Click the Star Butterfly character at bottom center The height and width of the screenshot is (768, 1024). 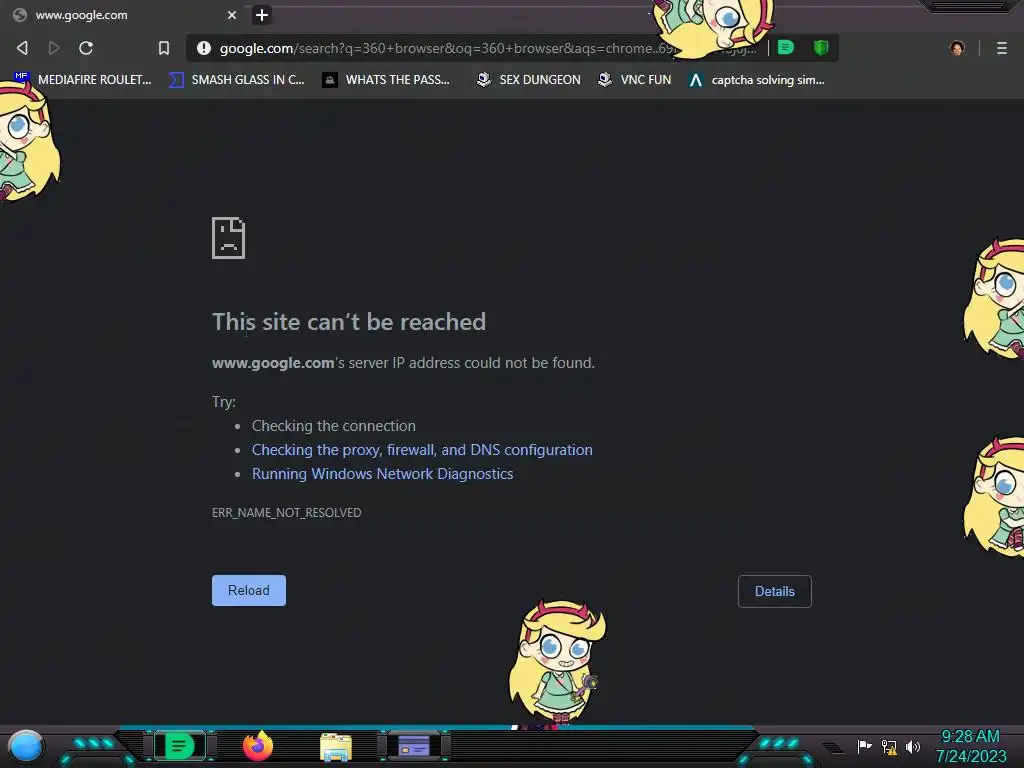coord(557,661)
